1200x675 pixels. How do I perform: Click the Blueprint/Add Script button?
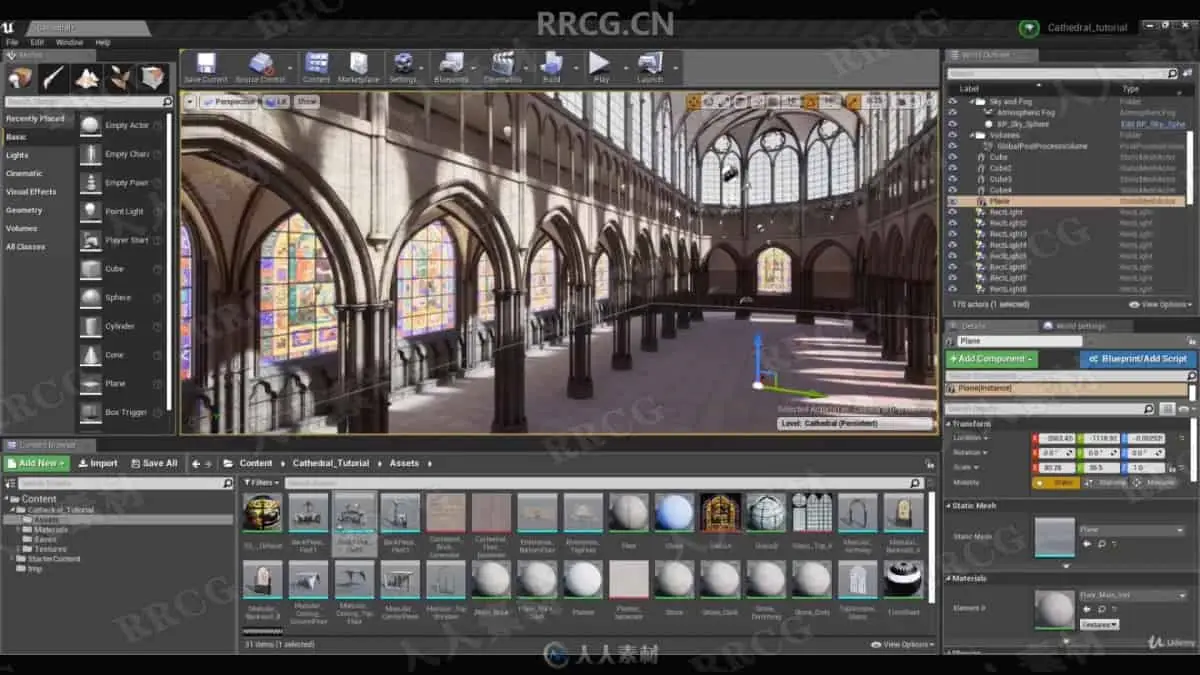(x=1137, y=358)
